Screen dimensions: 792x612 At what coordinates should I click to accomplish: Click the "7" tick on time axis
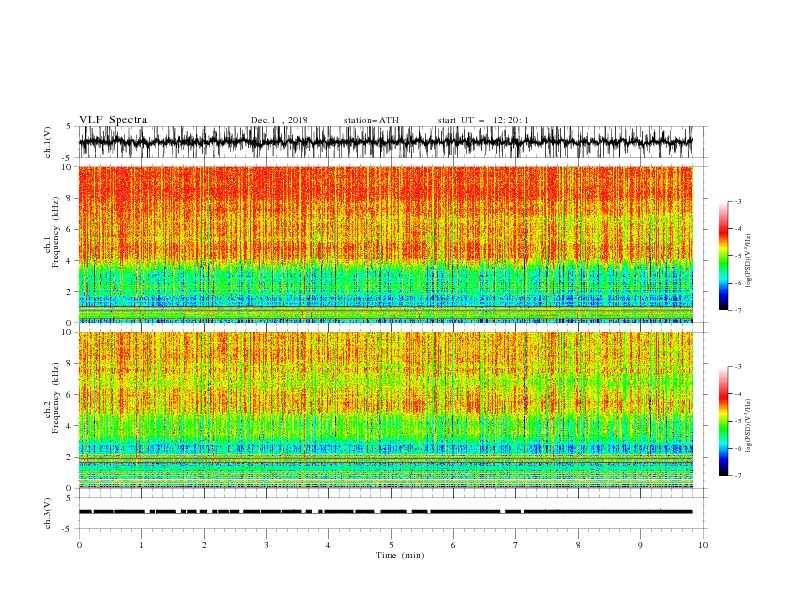516,545
